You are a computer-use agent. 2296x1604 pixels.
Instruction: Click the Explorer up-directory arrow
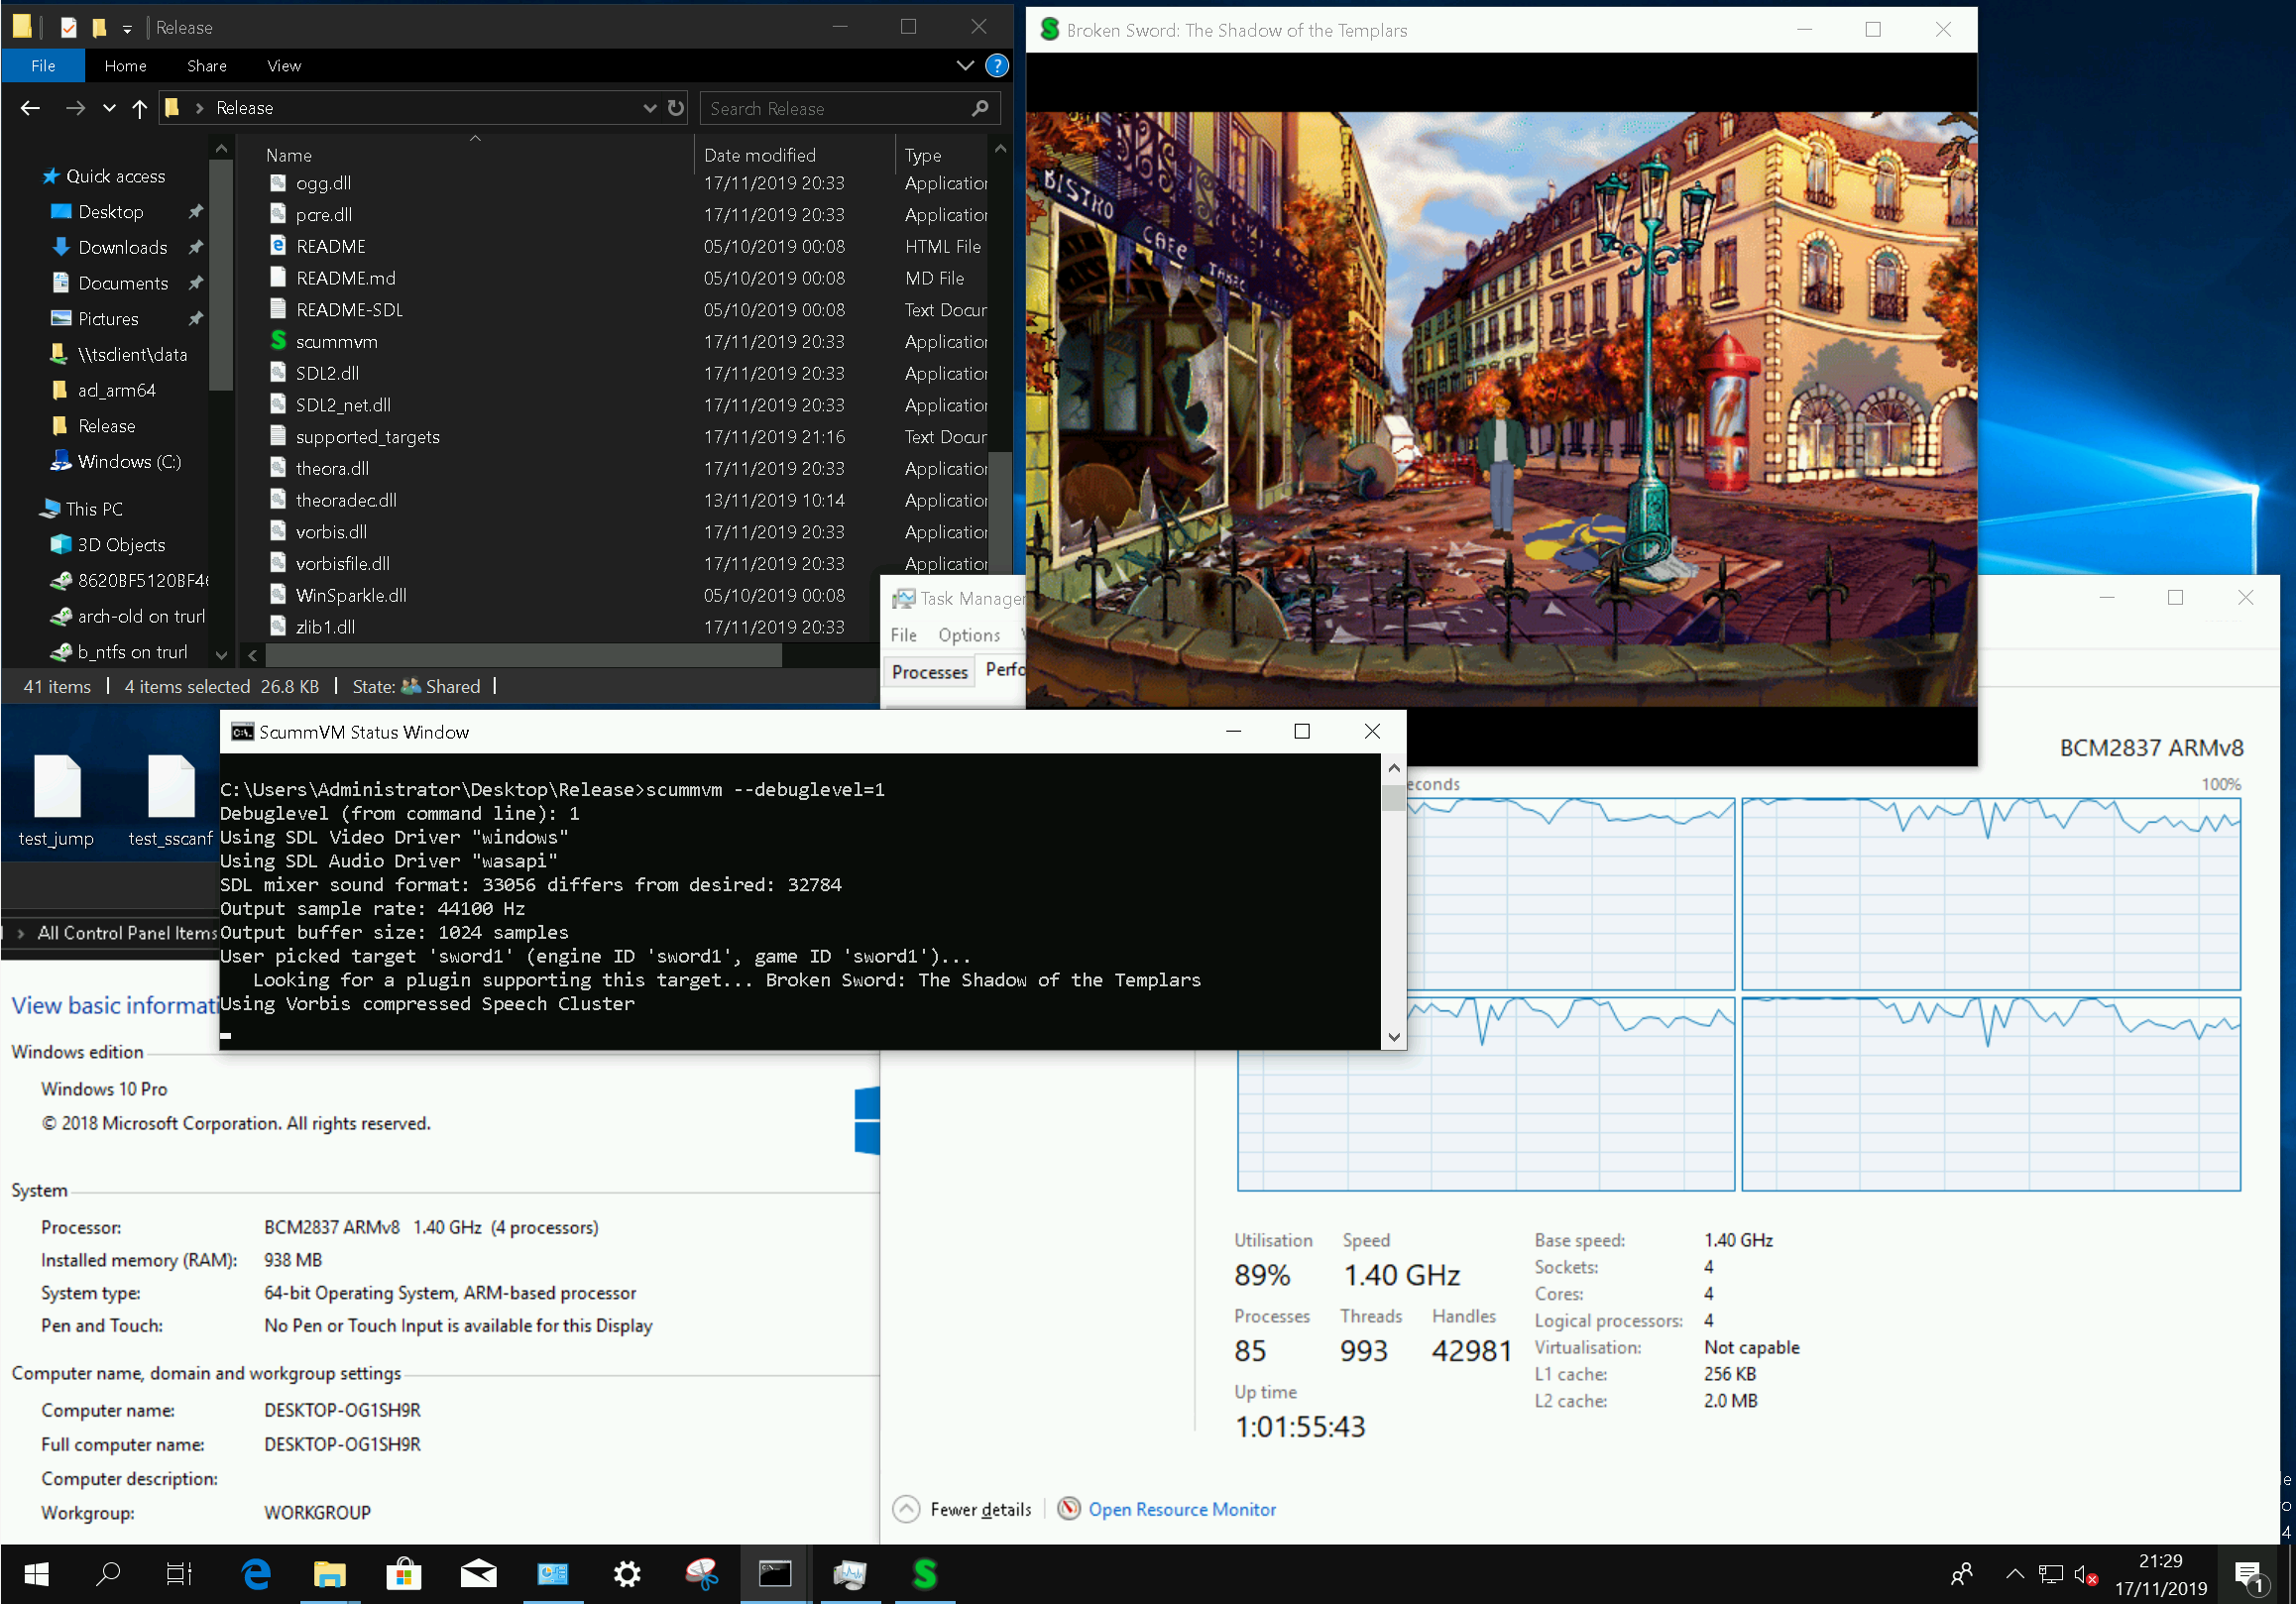(x=139, y=108)
